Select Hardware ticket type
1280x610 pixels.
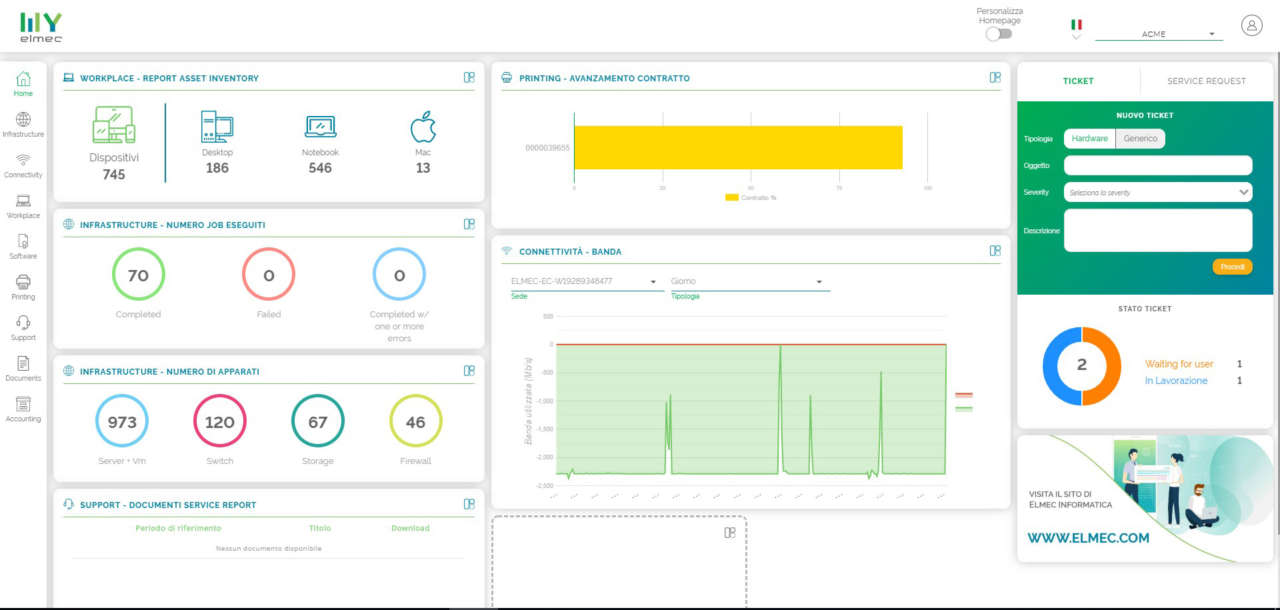point(1089,139)
